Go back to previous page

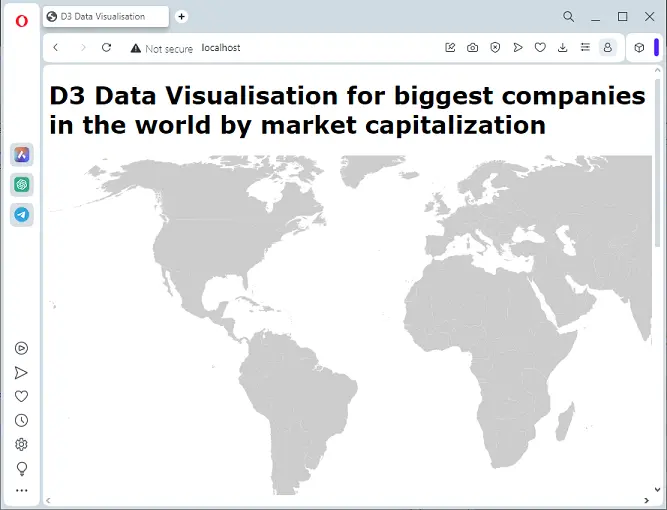[56, 47]
